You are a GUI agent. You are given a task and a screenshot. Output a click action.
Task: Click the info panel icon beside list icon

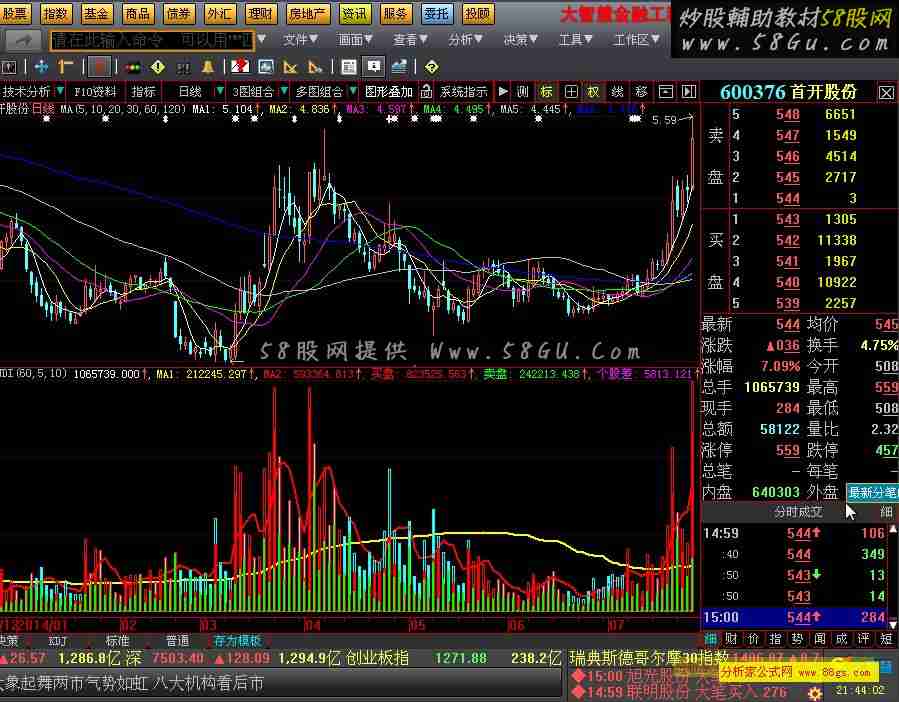coord(374,67)
